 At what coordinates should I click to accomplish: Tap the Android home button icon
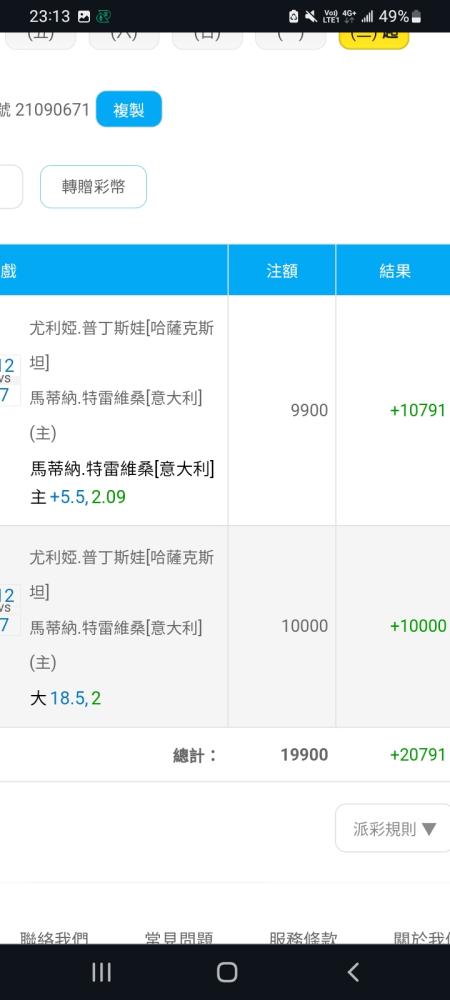coord(227,972)
